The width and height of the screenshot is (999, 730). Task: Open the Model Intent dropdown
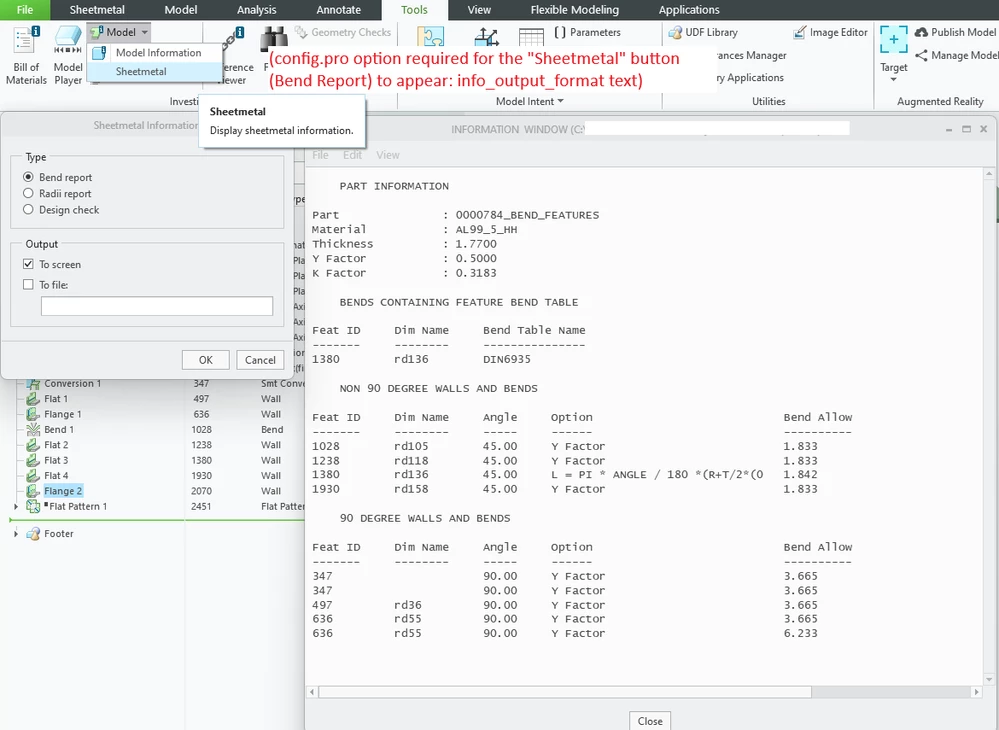(x=528, y=100)
